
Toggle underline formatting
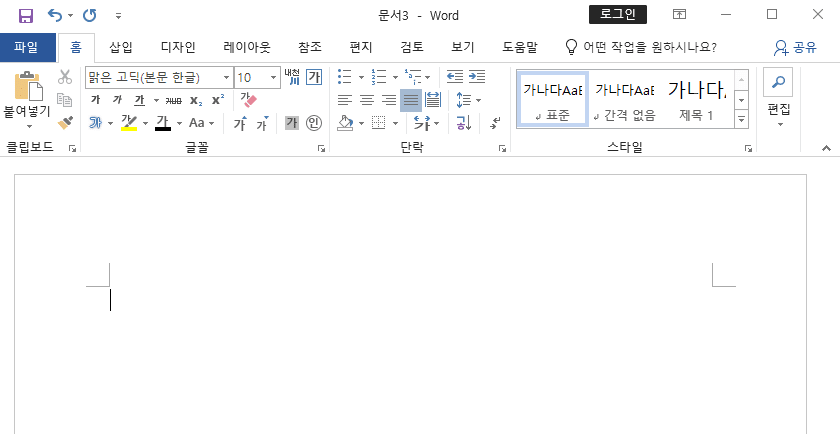click(140, 100)
